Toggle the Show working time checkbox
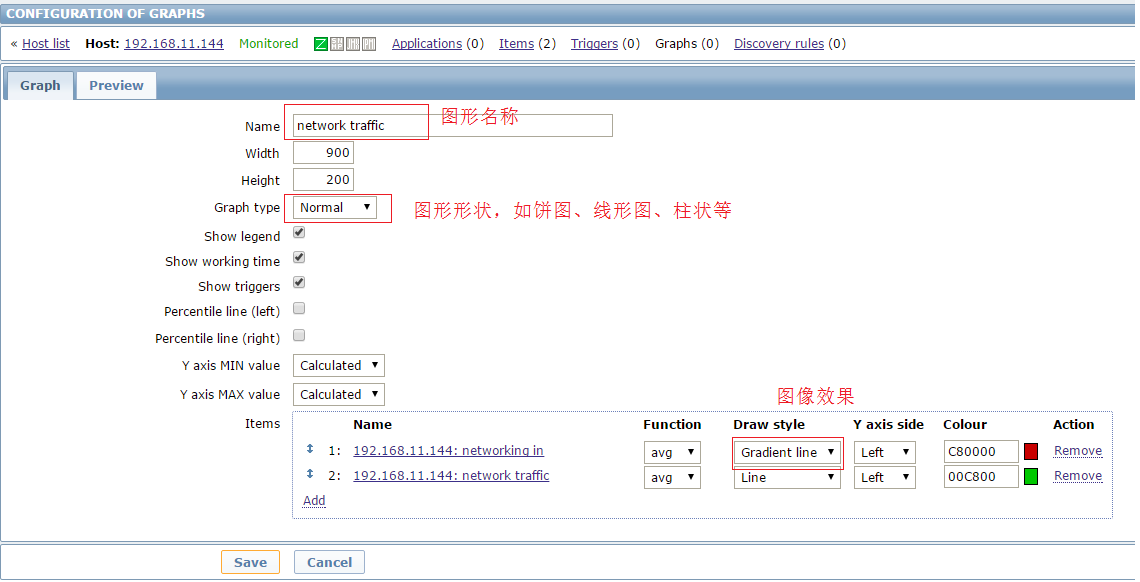This screenshot has width=1140, height=582. click(299, 257)
